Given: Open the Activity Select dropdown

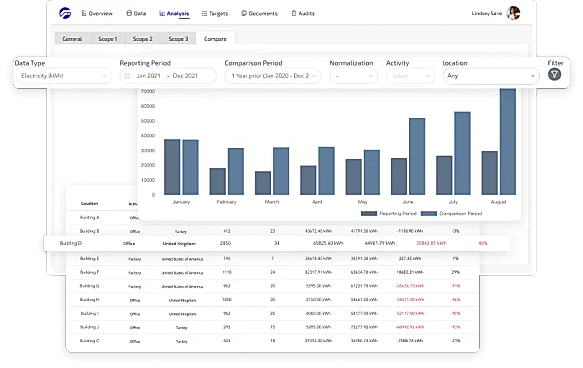Looking at the screenshot, I should 410,76.
